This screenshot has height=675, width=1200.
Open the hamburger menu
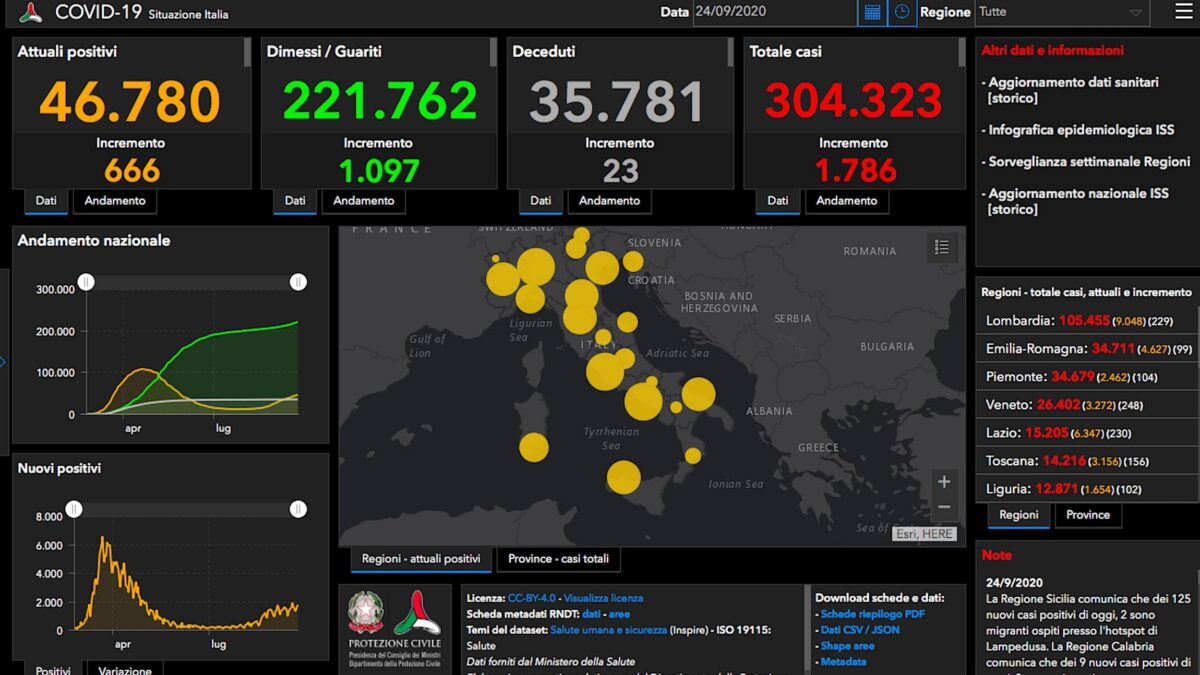1183,12
